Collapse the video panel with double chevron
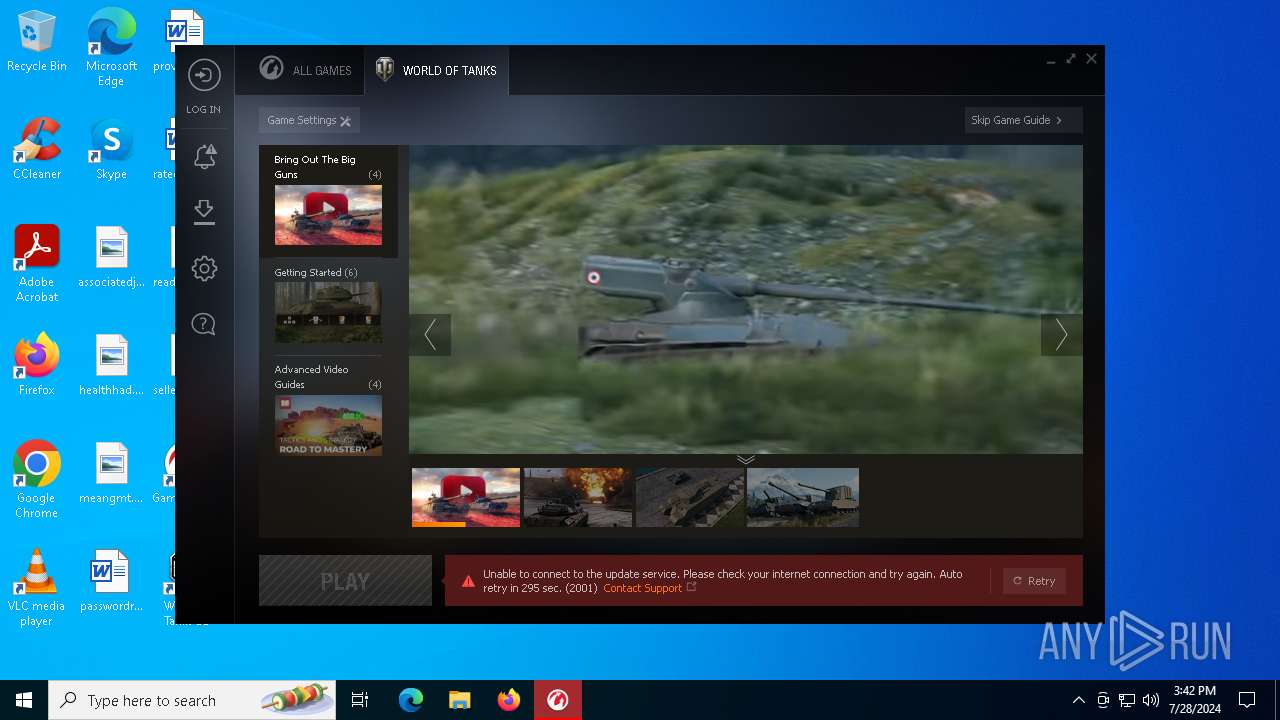The height and width of the screenshot is (720, 1280). (x=746, y=460)
